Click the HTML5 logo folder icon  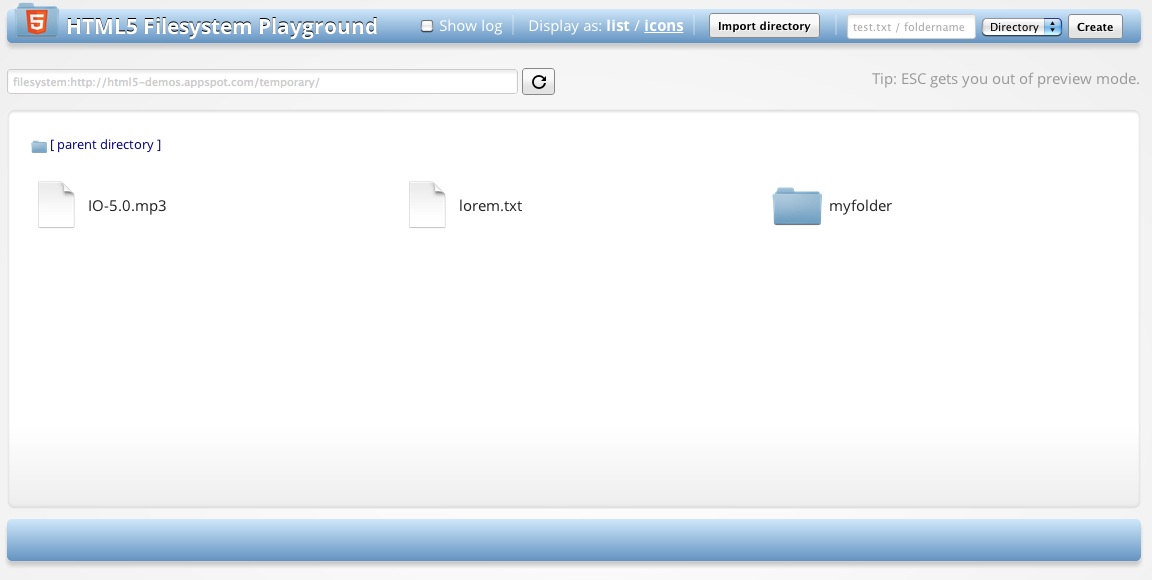(x=37, y=20)
